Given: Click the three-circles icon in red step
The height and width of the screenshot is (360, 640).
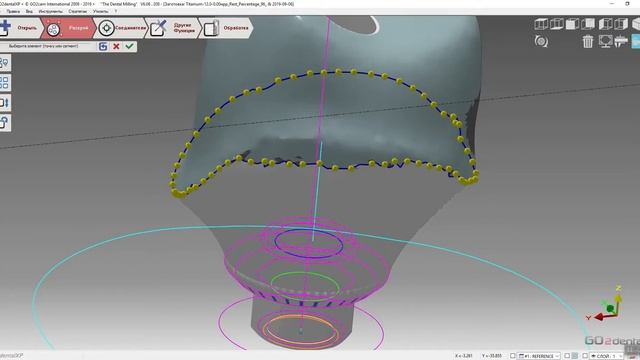Looking at the screenshot, I should point(53,29).
